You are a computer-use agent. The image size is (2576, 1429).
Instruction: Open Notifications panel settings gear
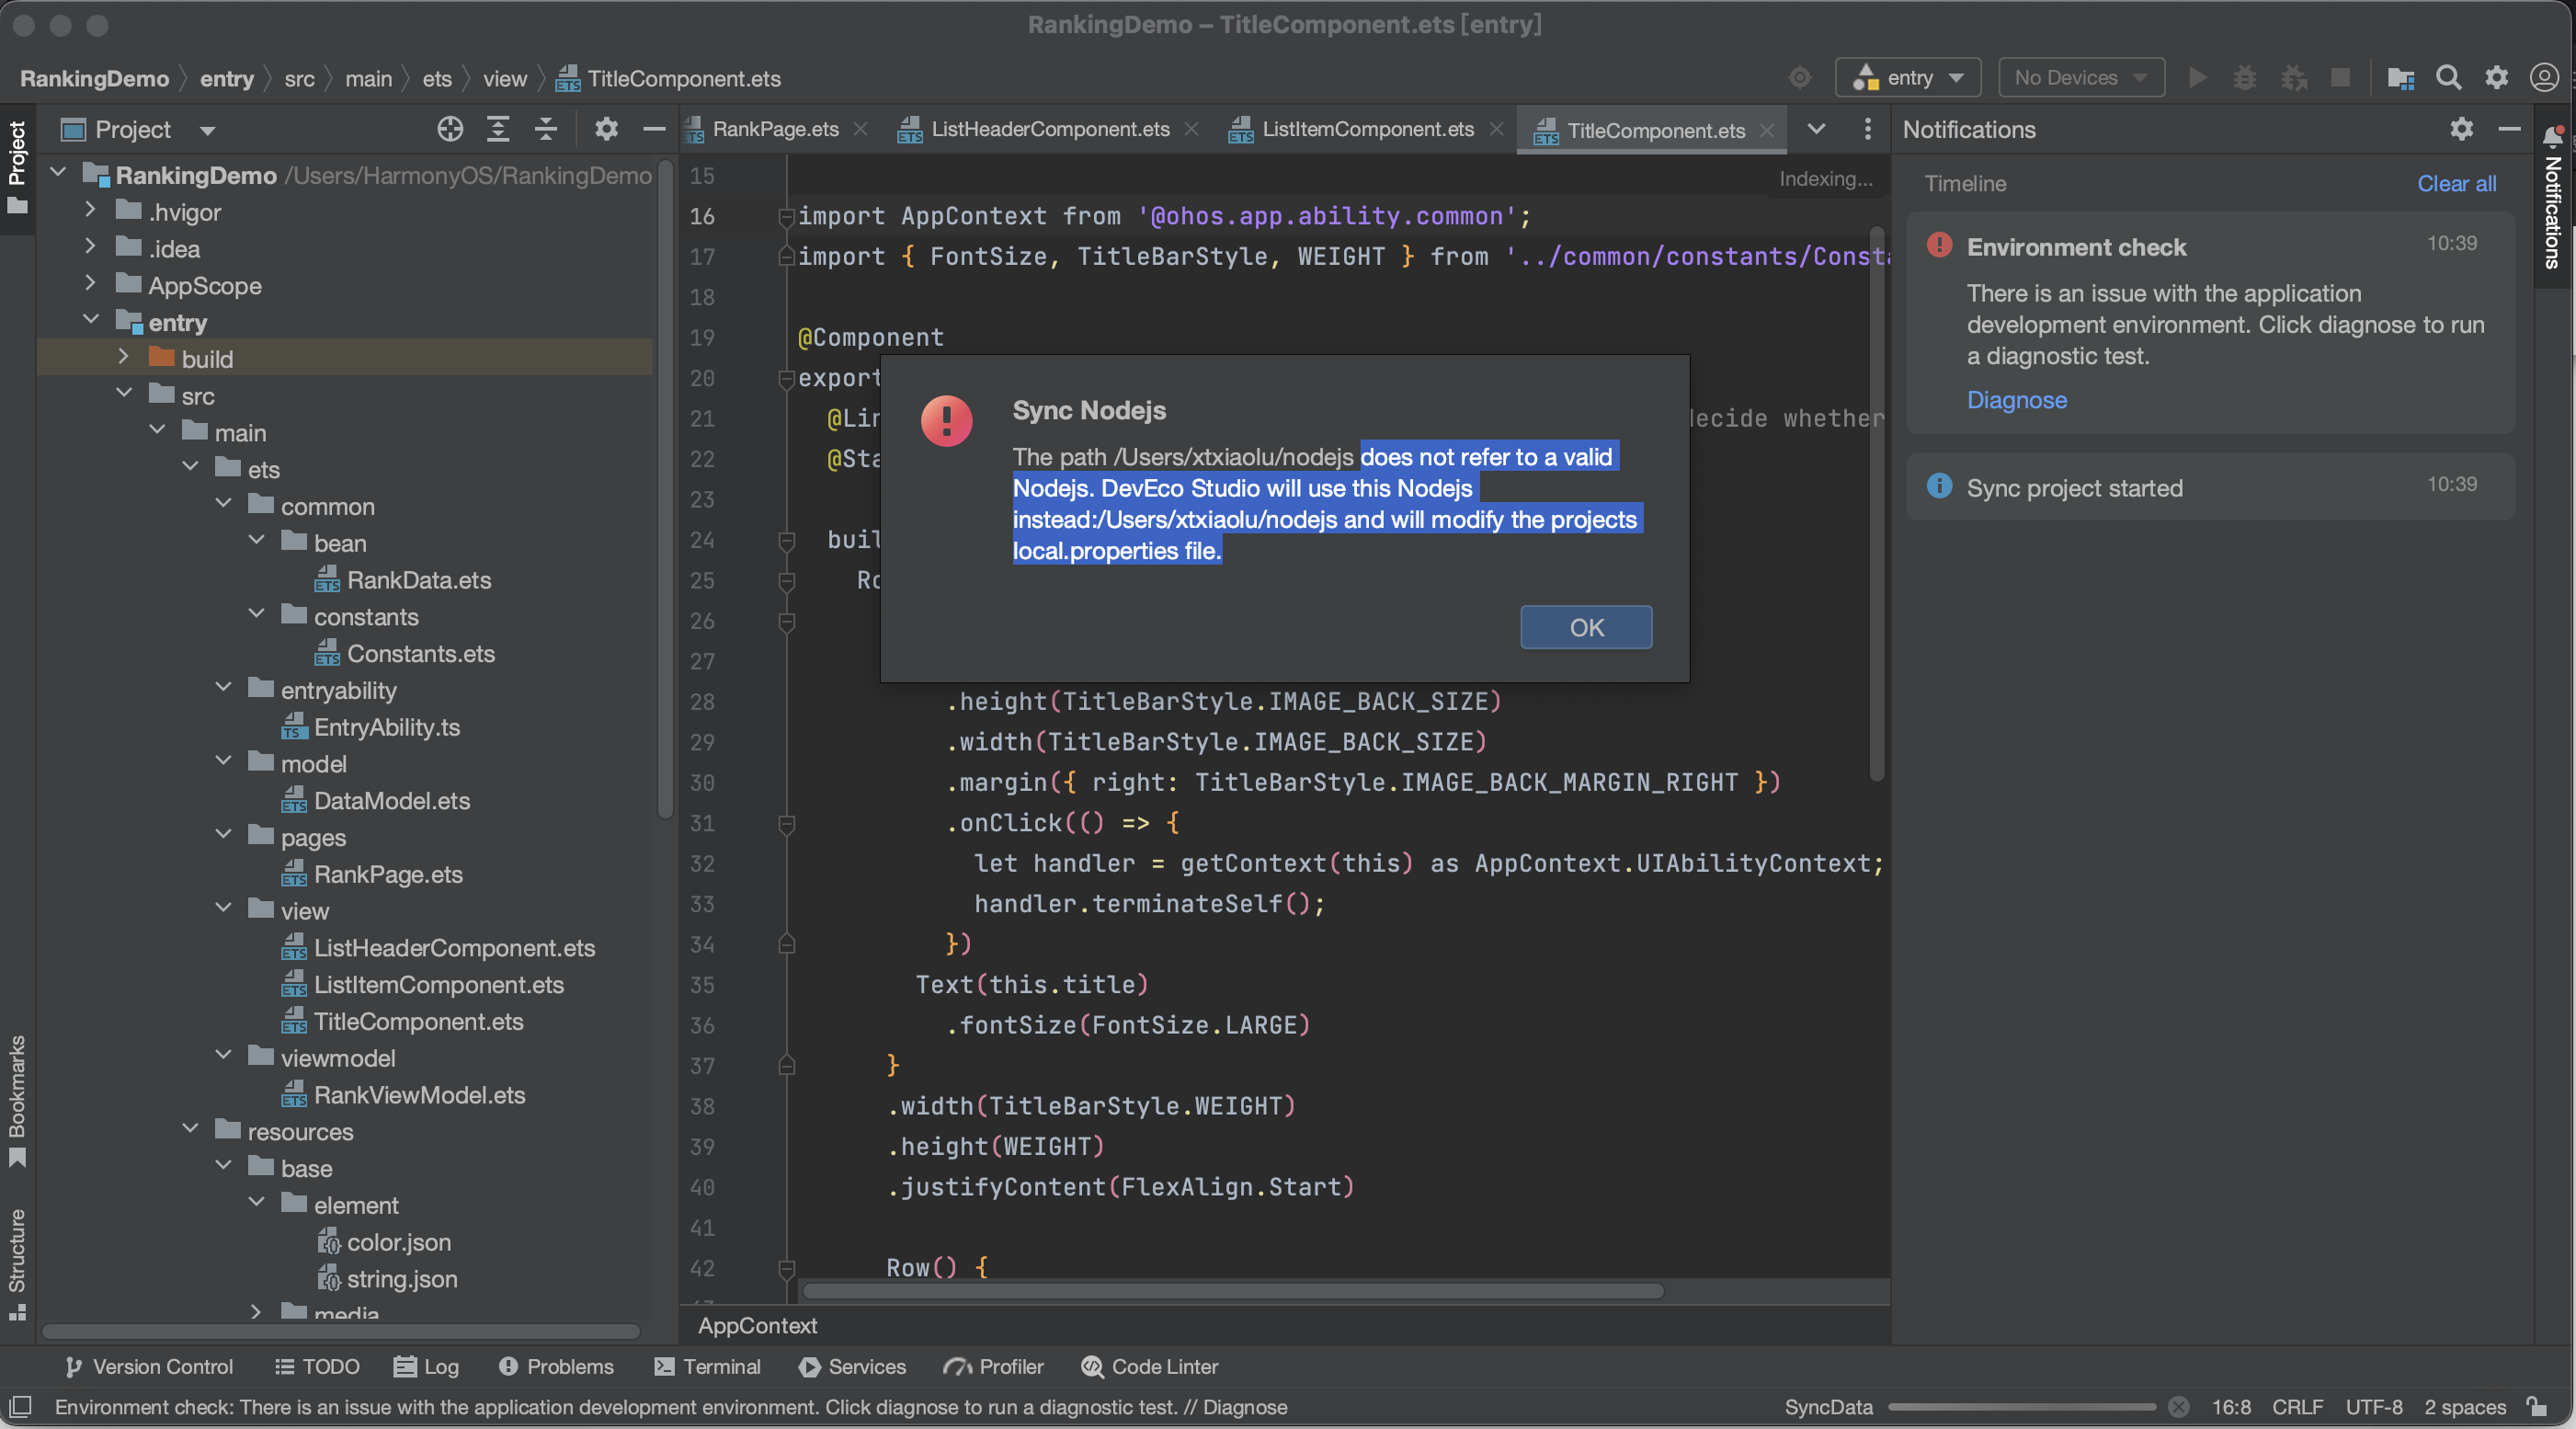pyautogui.click(x=2461, y=129)
